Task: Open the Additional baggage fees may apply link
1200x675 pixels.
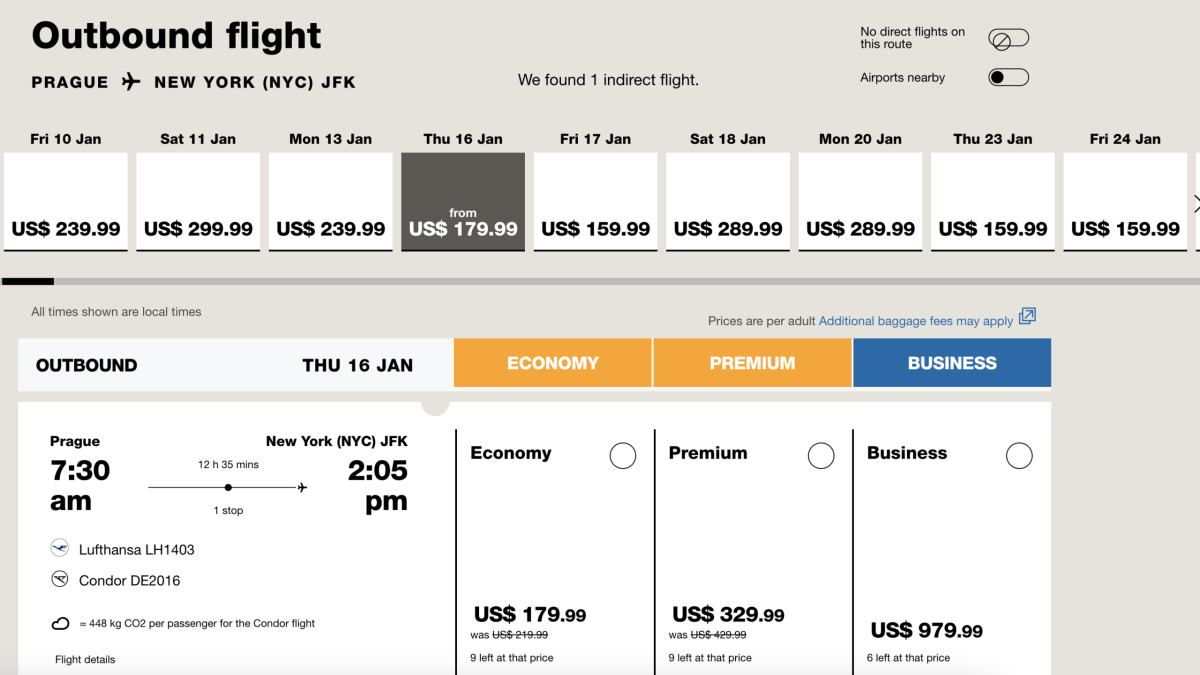Action: point(915,321)
